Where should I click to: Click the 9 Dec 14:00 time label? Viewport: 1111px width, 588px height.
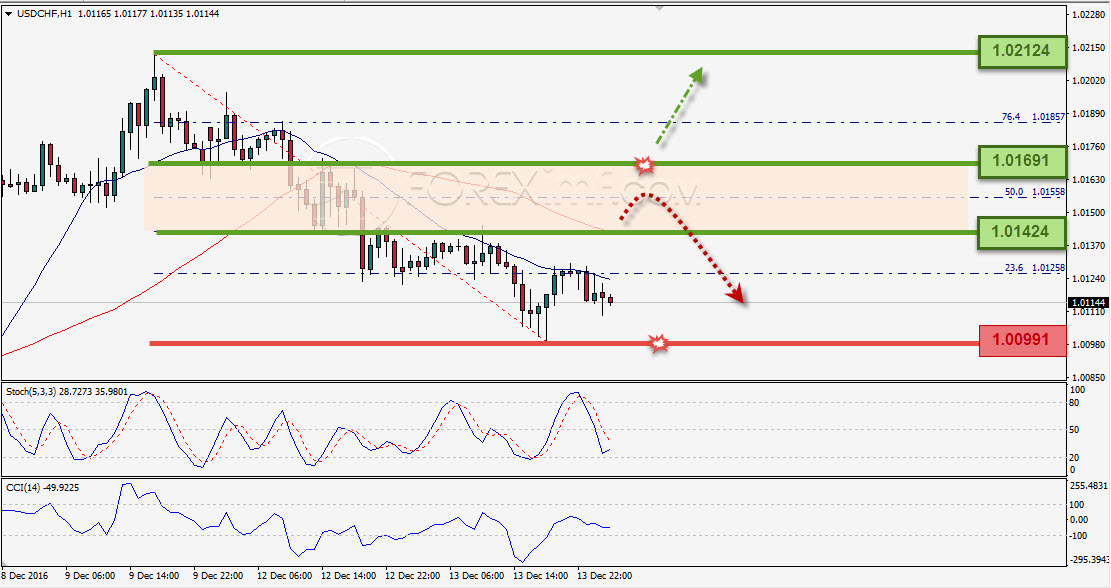coord(154,576)
